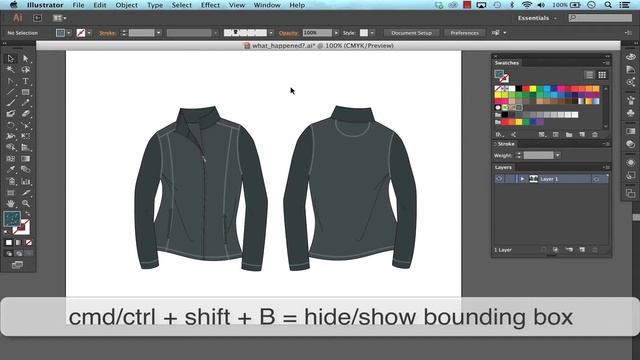The height and width of the screenshot is (360, 640).
Task: Select the Blend tool
Action: (x=25, y=169)
